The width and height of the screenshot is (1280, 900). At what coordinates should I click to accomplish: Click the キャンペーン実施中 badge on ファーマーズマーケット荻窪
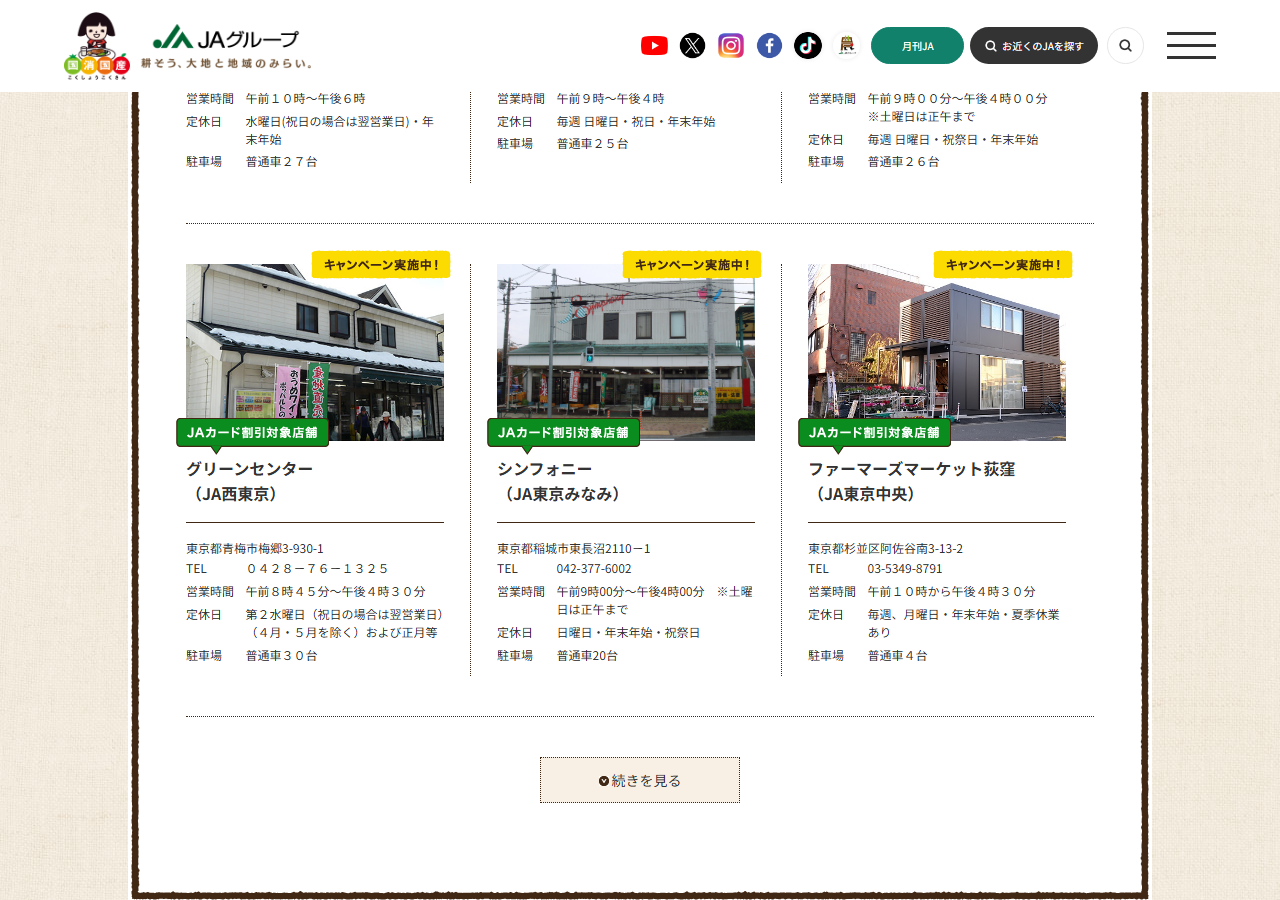coord(1003,264)
